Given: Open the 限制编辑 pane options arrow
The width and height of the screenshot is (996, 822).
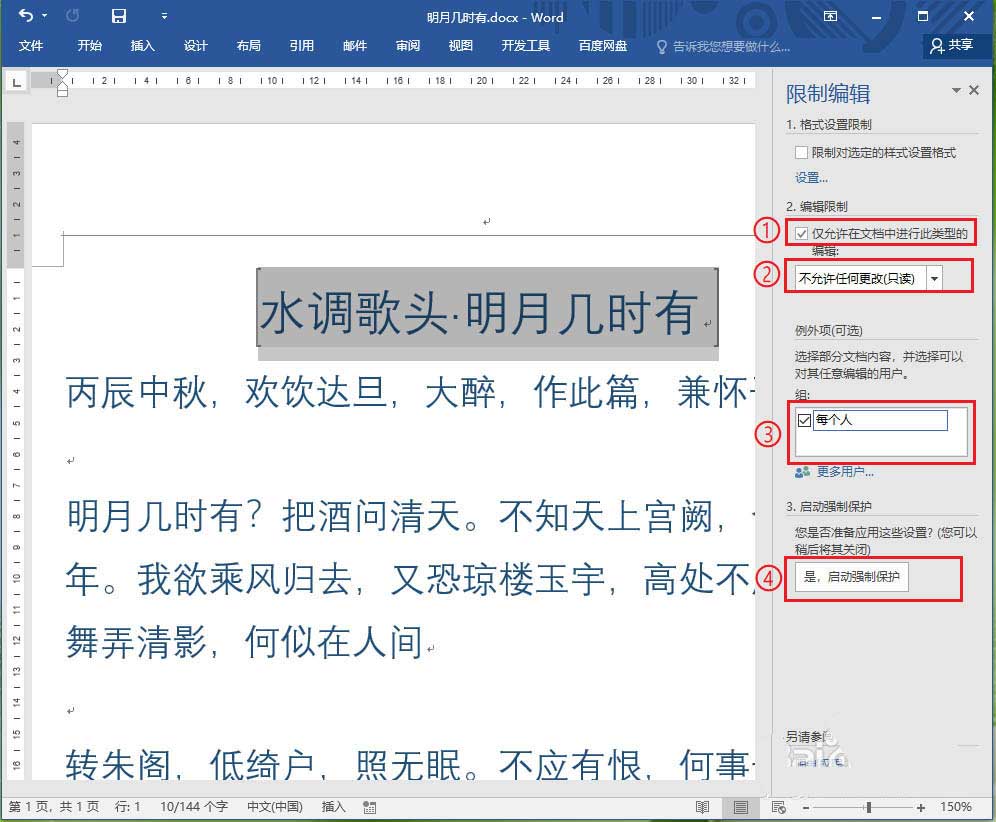Looking at the screenshot, I should 956,91.
